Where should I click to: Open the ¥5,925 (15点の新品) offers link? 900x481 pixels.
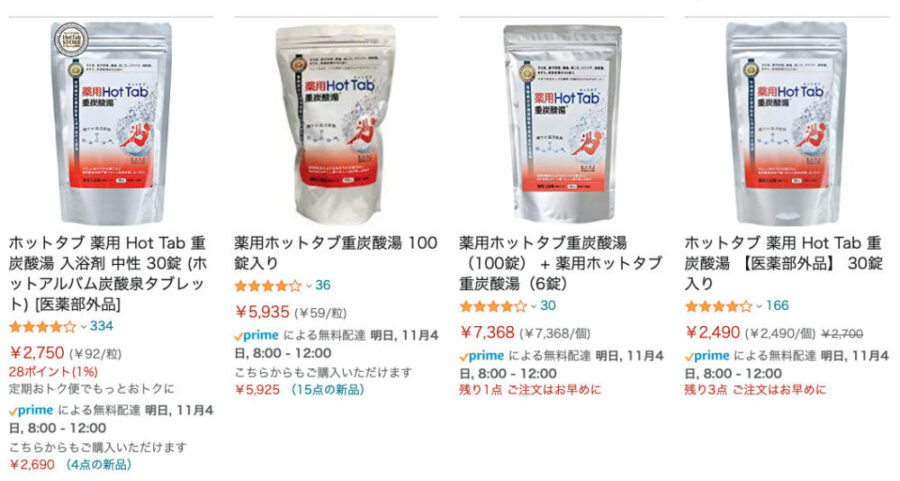300,390
